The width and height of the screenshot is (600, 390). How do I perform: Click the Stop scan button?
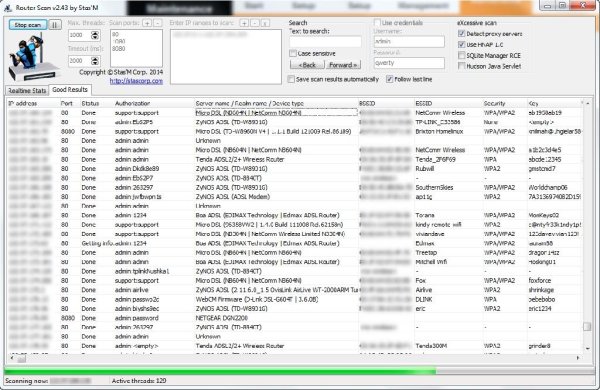pos(28,25)
